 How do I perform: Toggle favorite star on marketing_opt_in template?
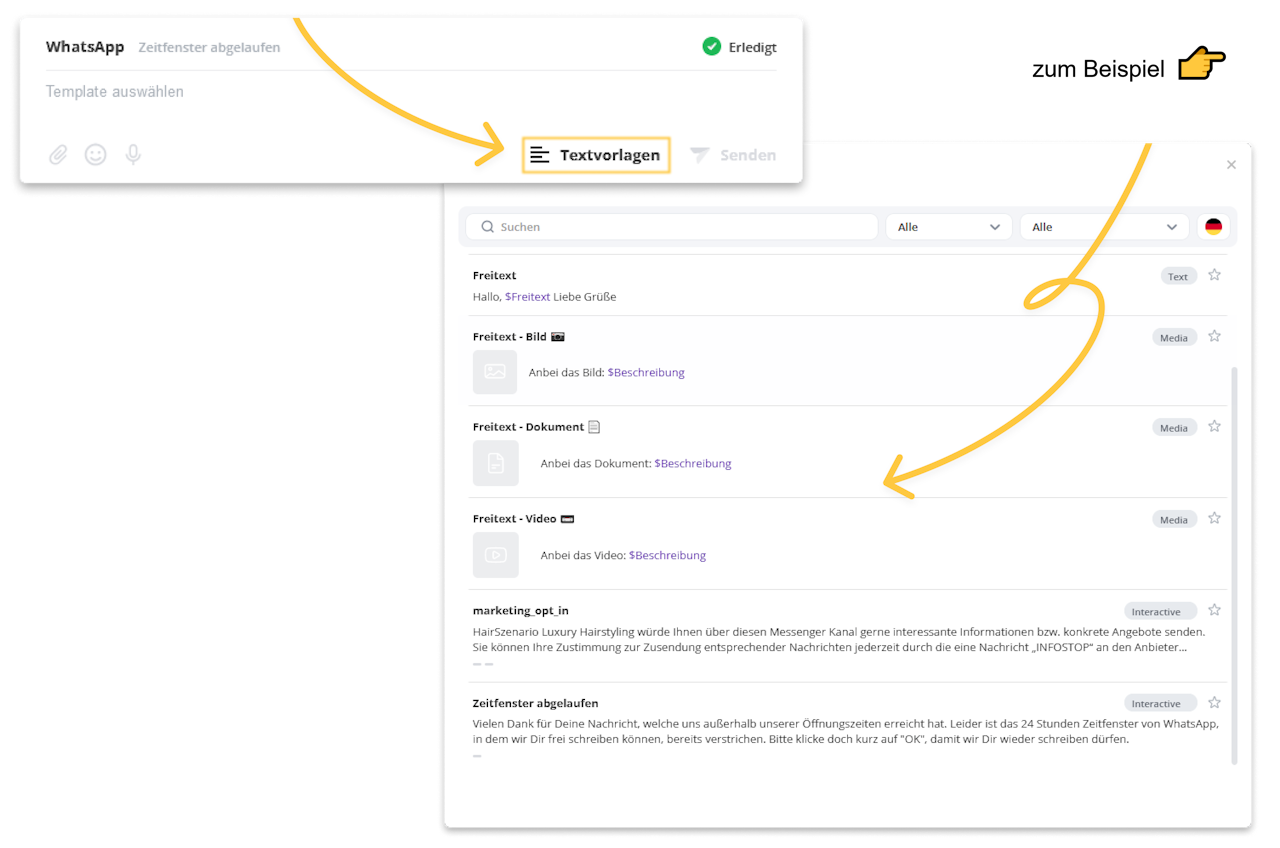[x=1215, y=610]
